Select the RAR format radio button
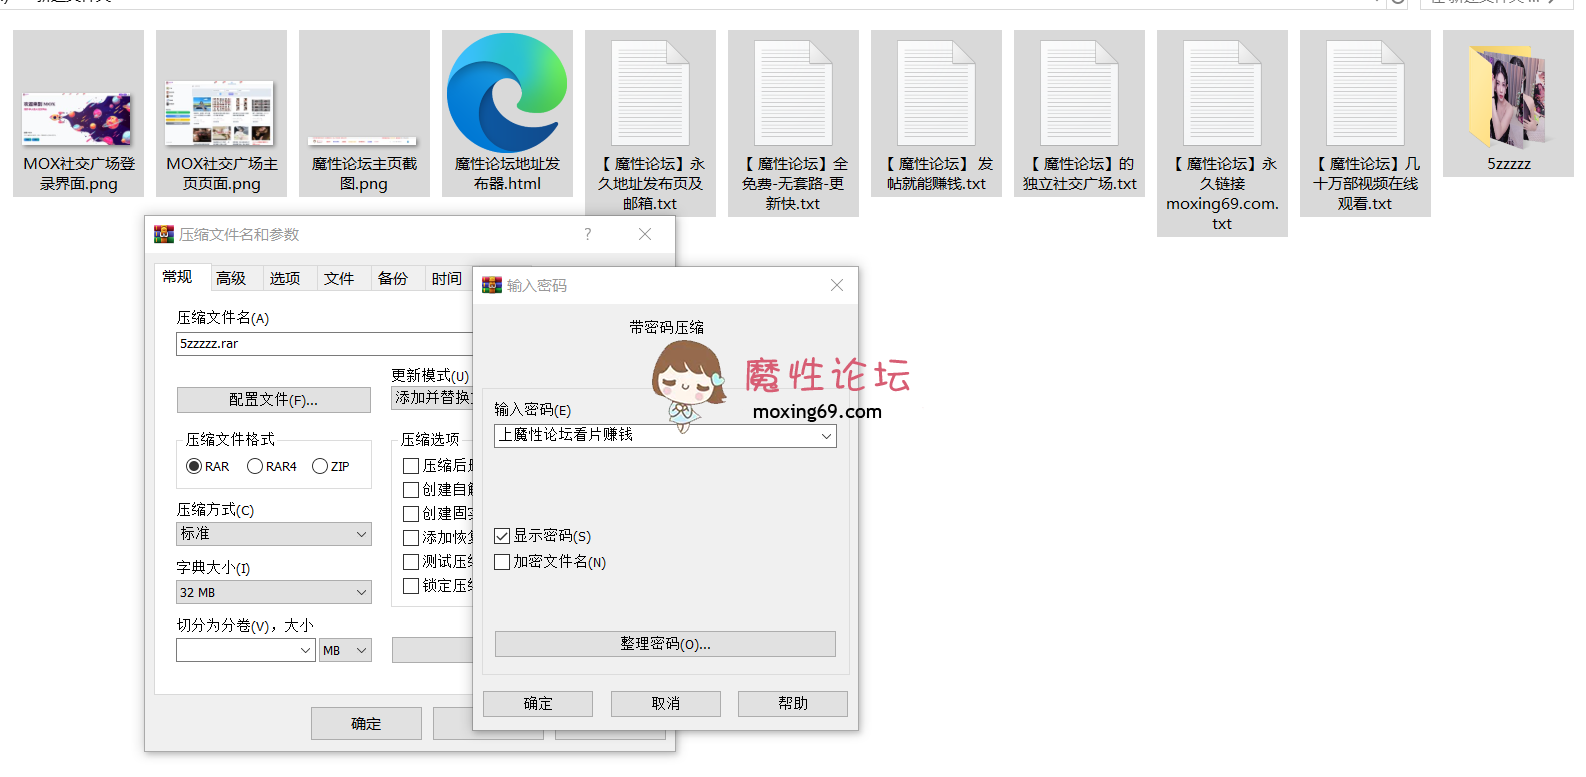 [194, 466]
